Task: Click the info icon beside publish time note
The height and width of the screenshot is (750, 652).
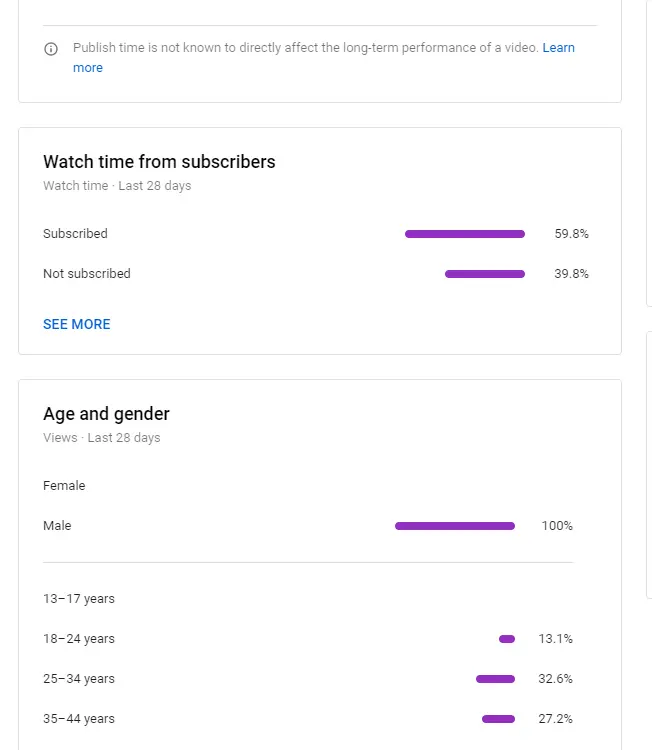Action: 51,49
